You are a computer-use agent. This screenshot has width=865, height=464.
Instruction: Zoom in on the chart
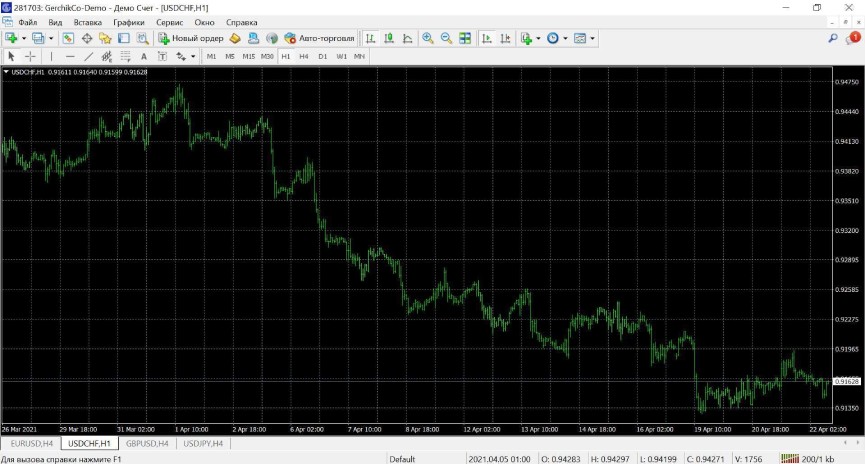(428, 38)
